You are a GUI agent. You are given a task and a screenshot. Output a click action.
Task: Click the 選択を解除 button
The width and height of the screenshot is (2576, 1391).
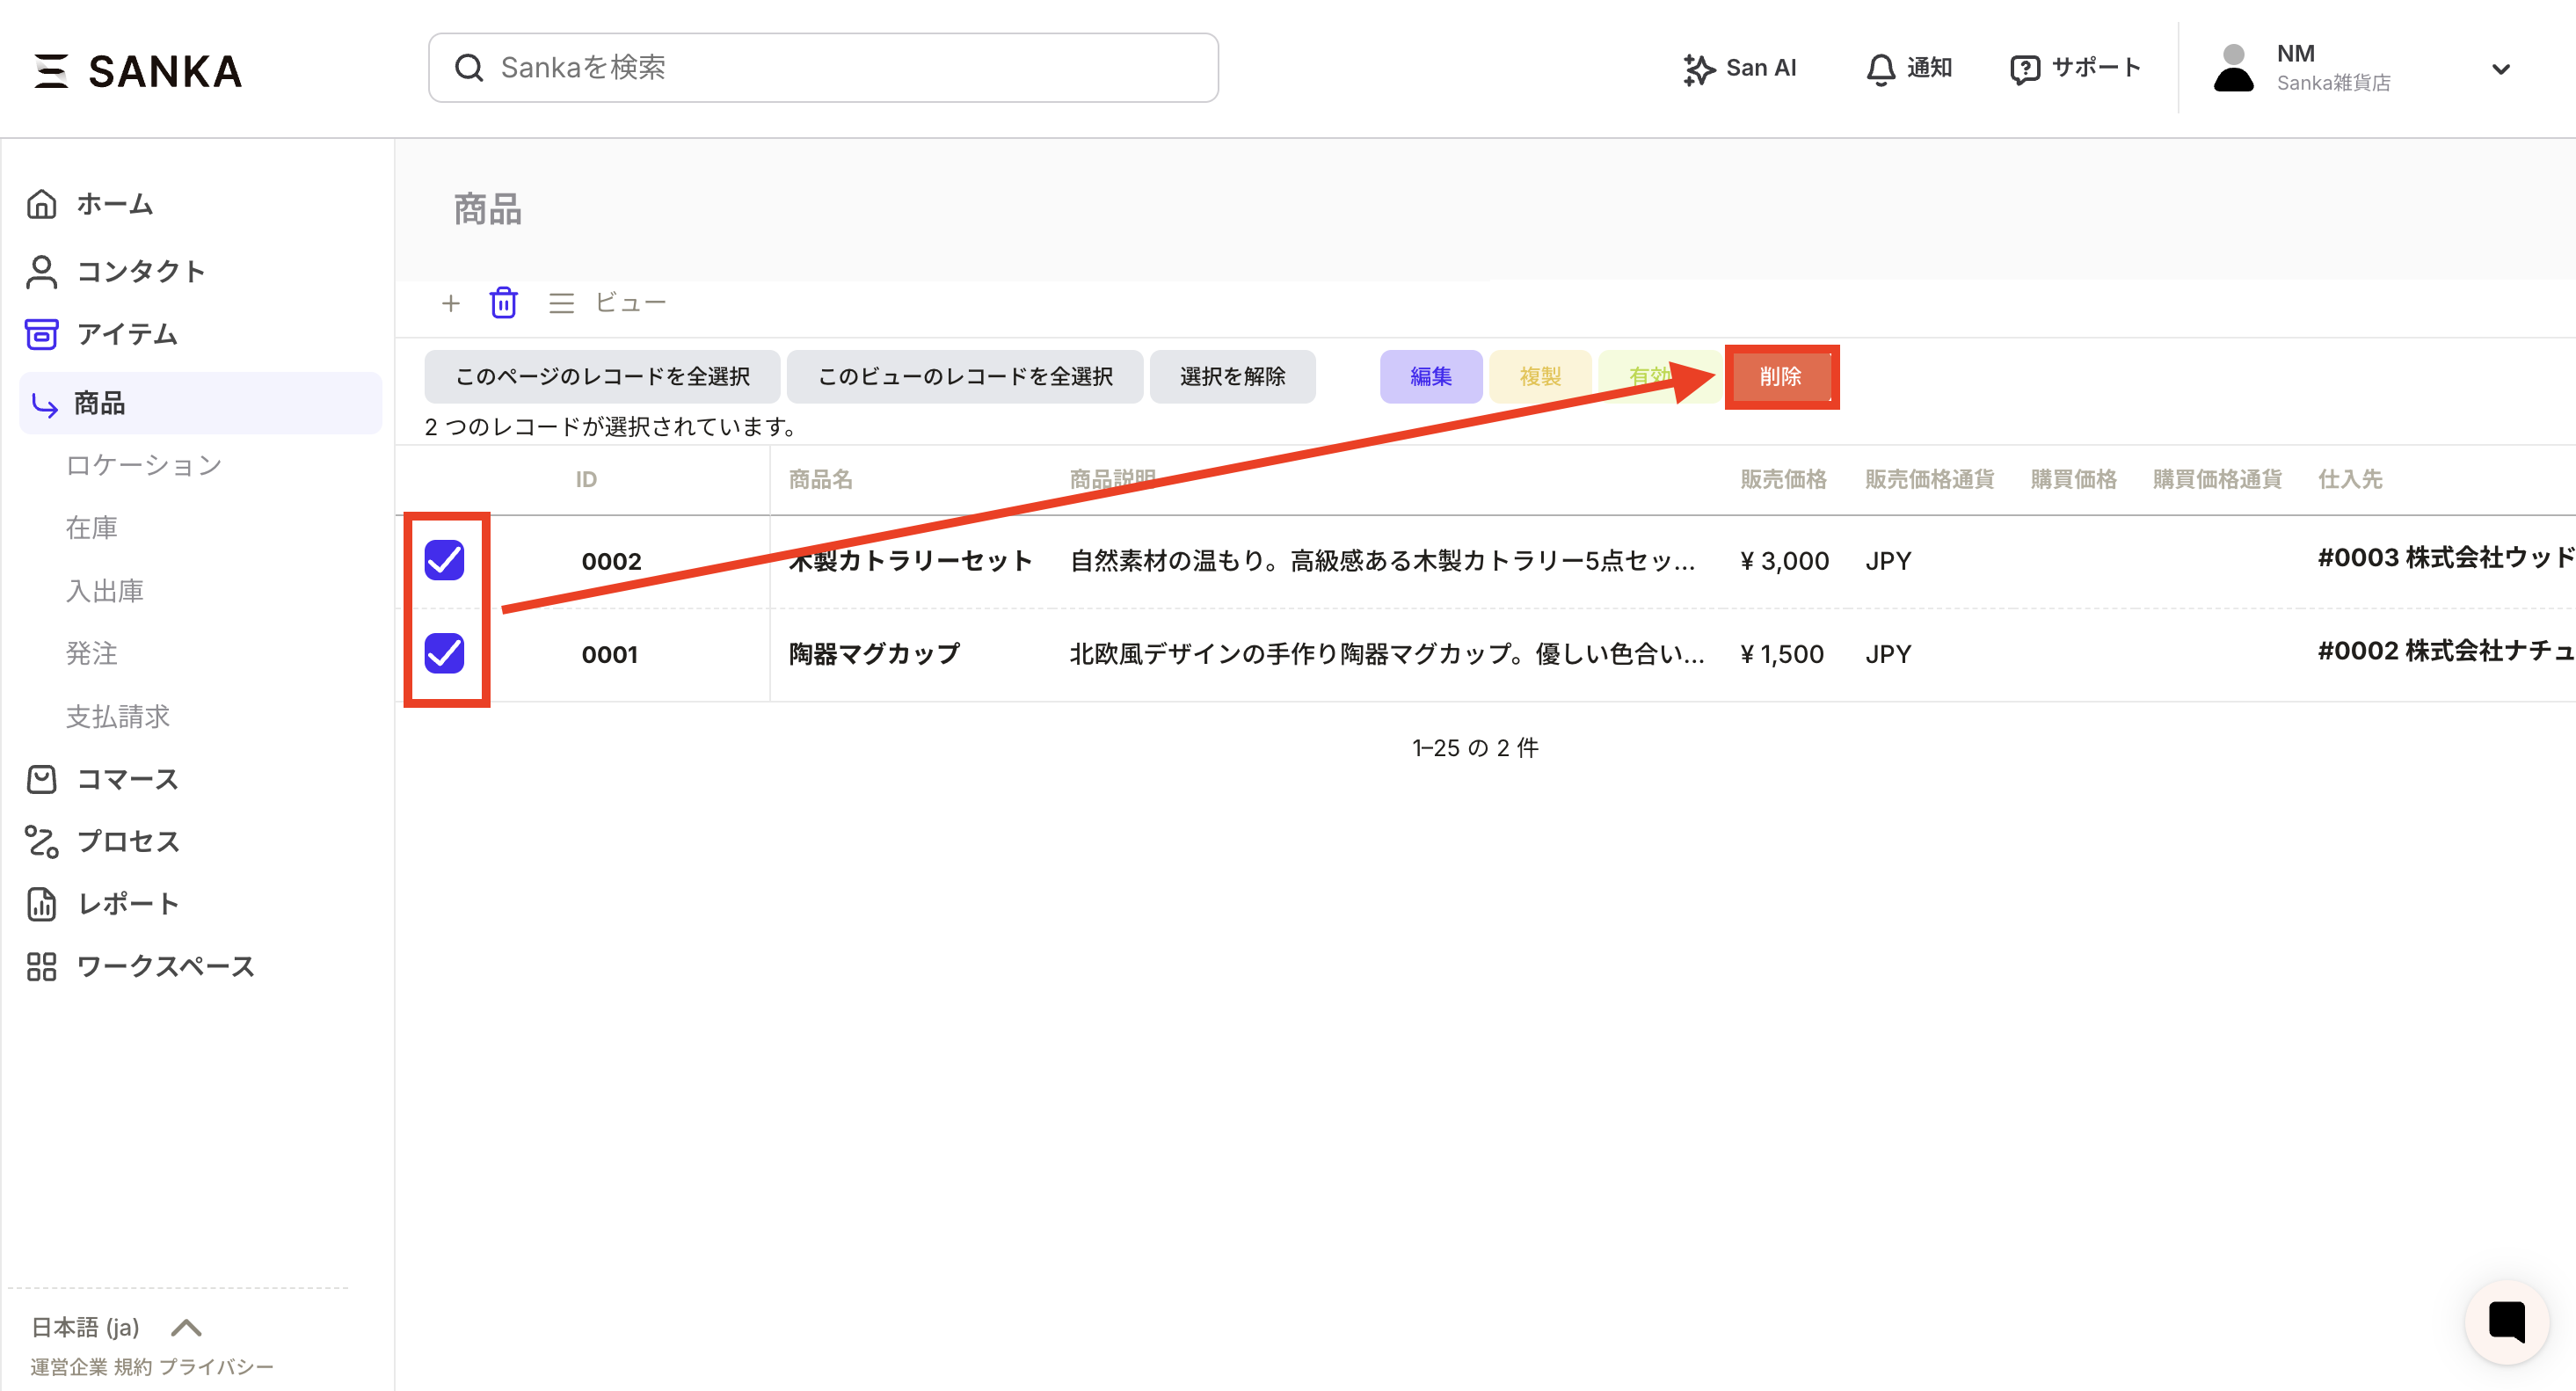[x=1232, y=376]
